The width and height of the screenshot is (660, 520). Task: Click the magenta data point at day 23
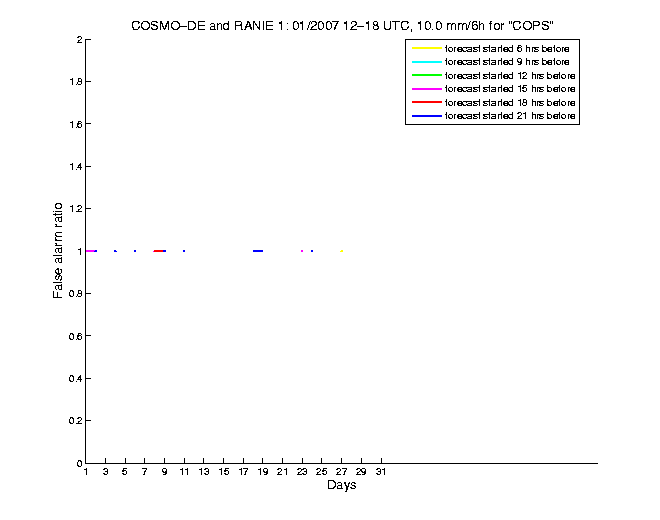[x=302, y=251]
